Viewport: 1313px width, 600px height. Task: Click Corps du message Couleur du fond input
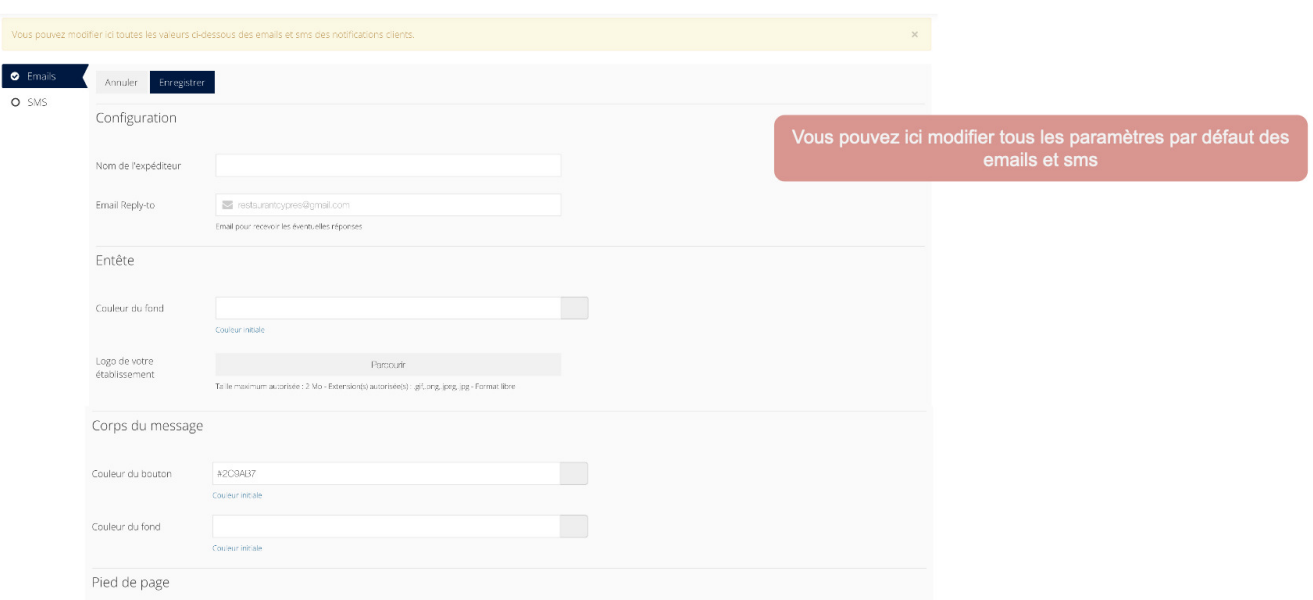[386, 526]
